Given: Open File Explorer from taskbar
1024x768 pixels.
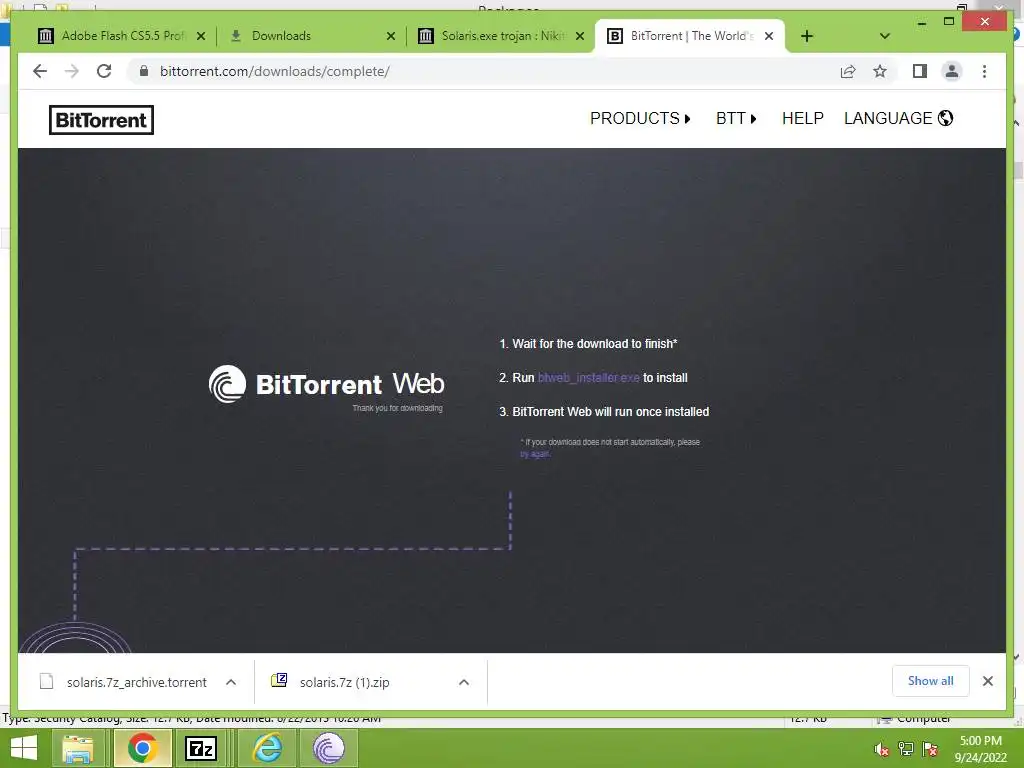Looking at the screenshot, I should click(78, 748).
